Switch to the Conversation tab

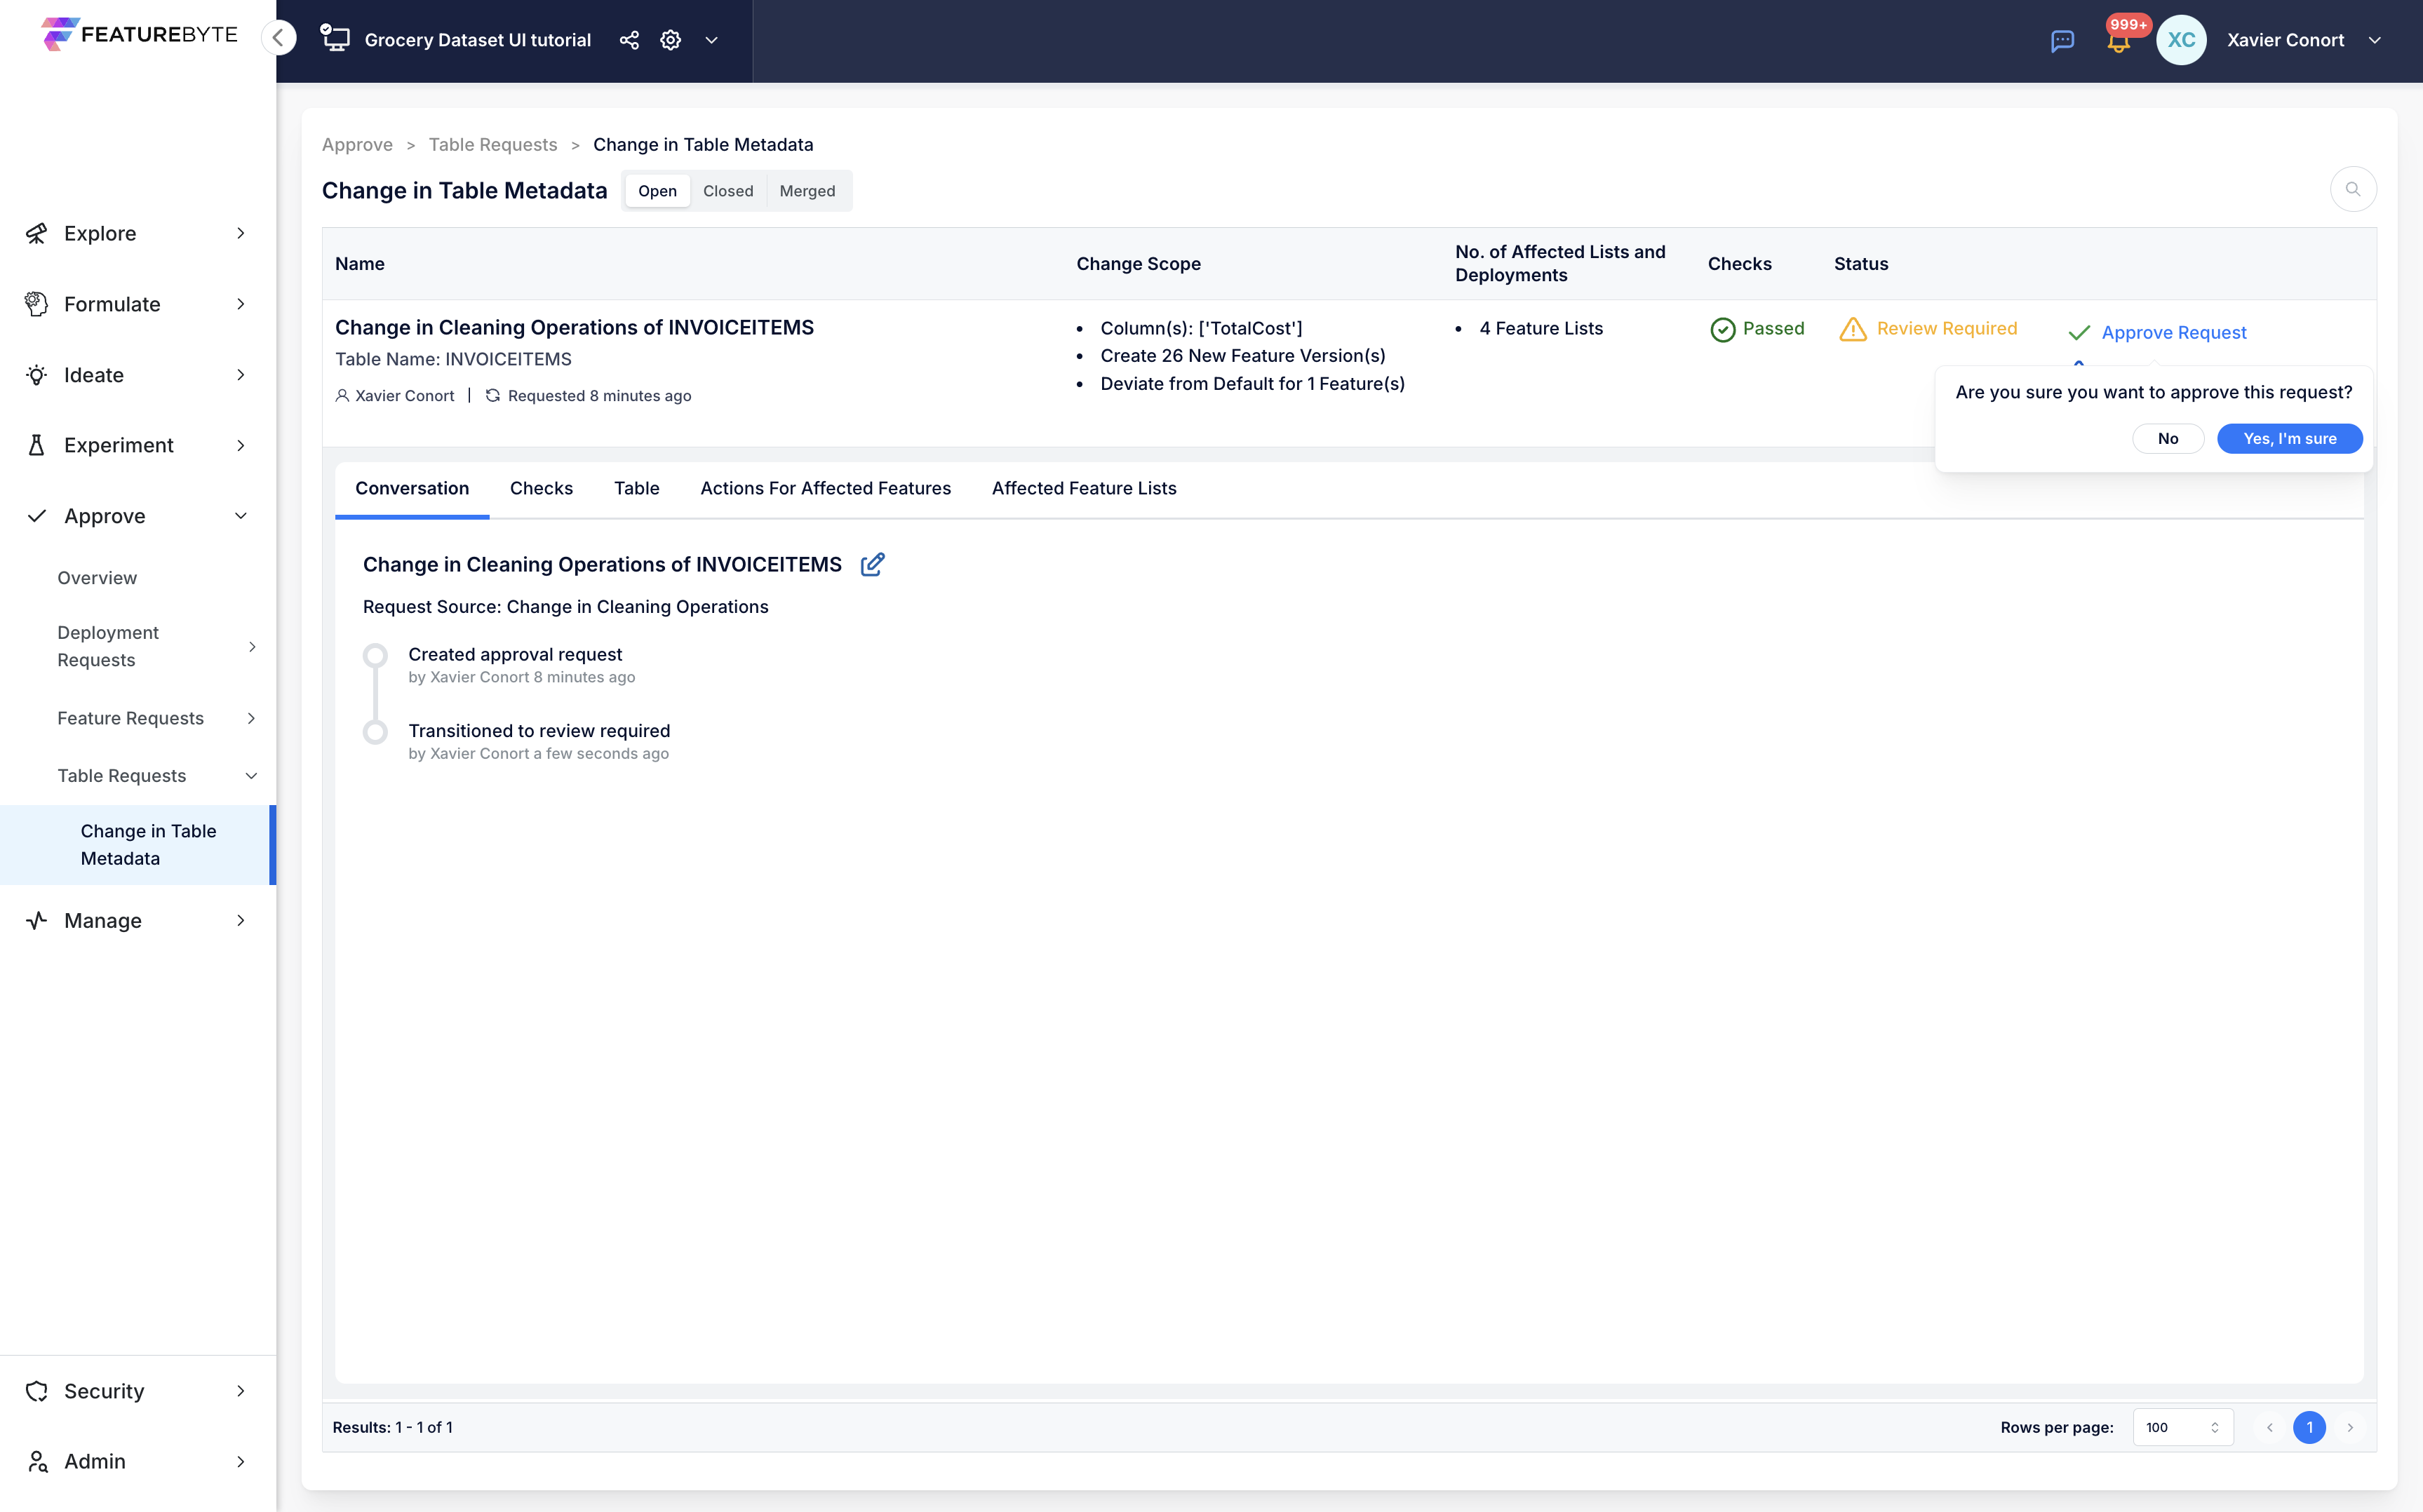(x=412, y=488)
